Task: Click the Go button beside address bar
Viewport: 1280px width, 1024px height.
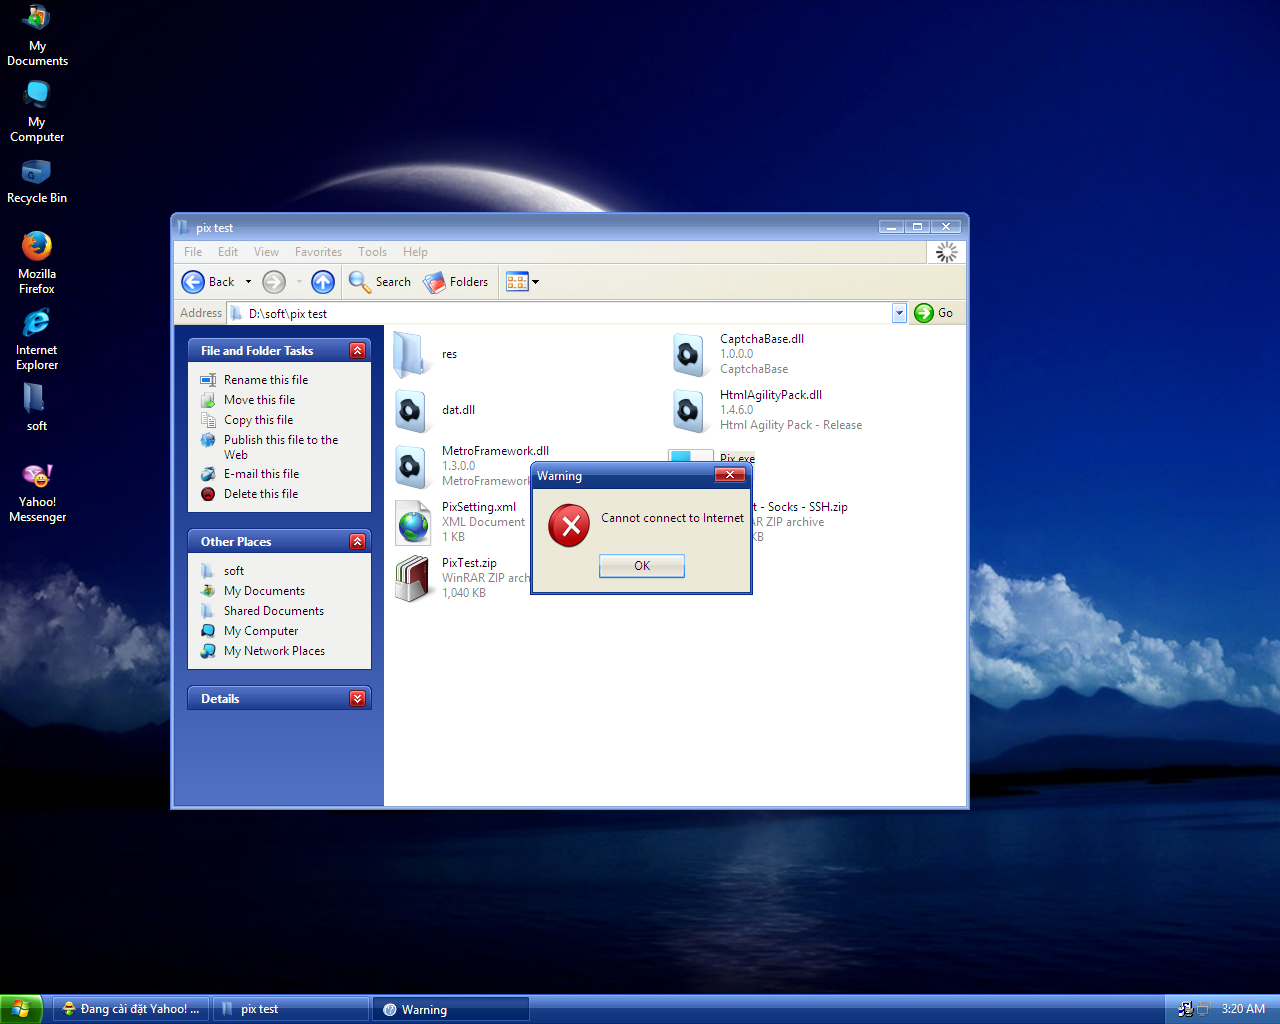Action: tap(934, 313)
